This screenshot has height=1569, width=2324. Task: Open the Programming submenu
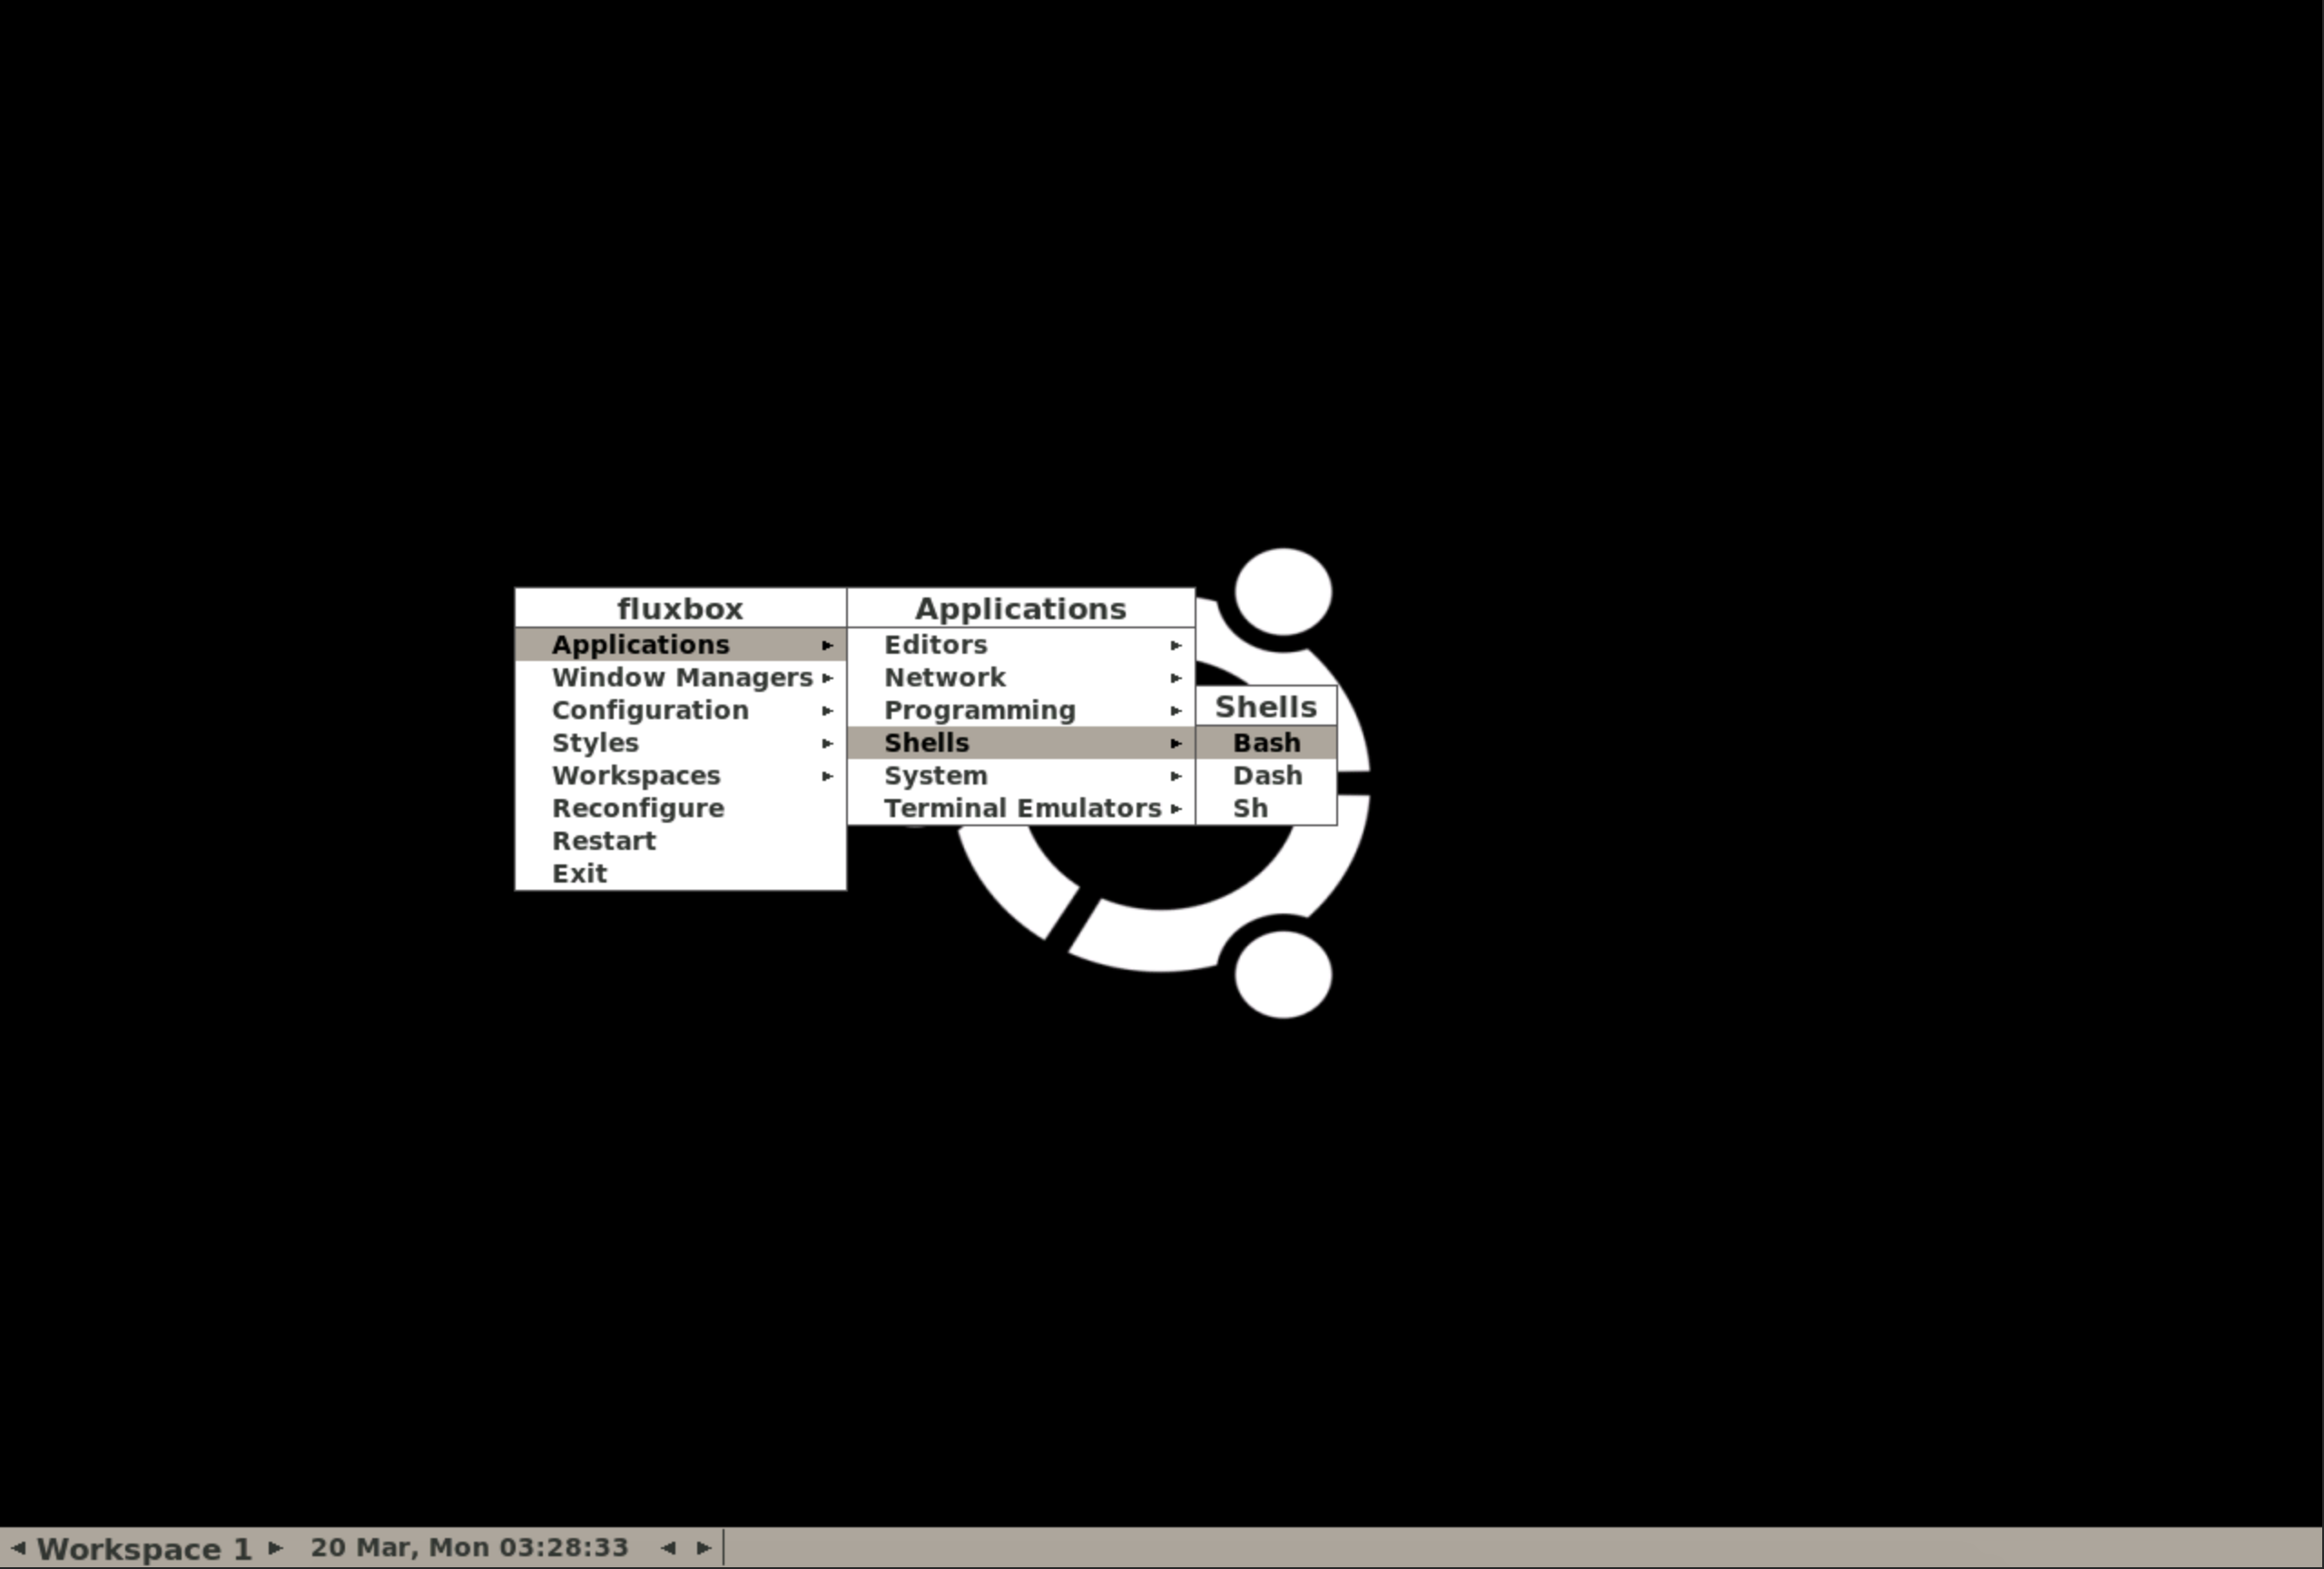pyautogui.click(x=1021, y=710)
